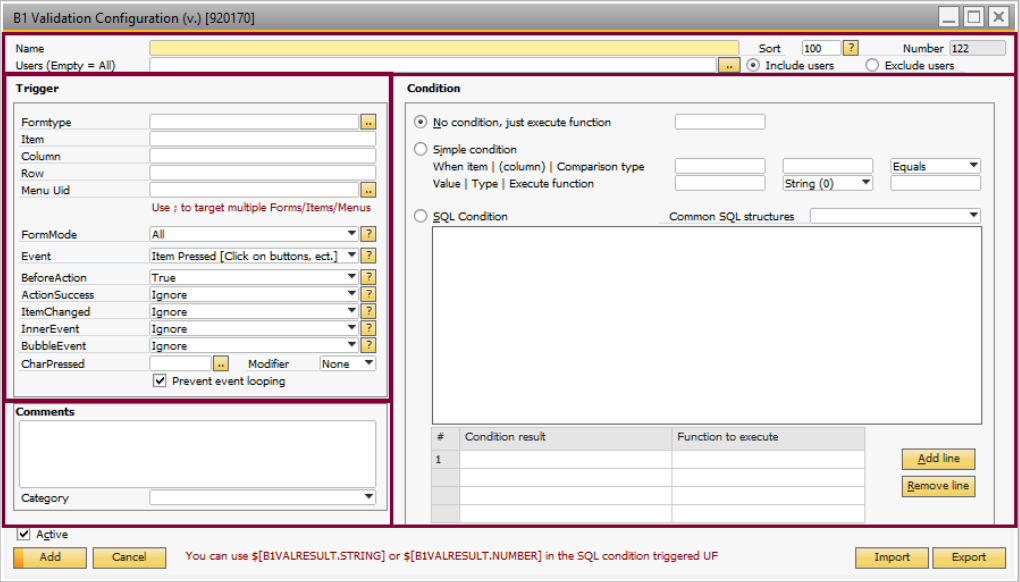Click the Users input field
1020x582 pixels.
pyautogui.click(x=433, y=66)
